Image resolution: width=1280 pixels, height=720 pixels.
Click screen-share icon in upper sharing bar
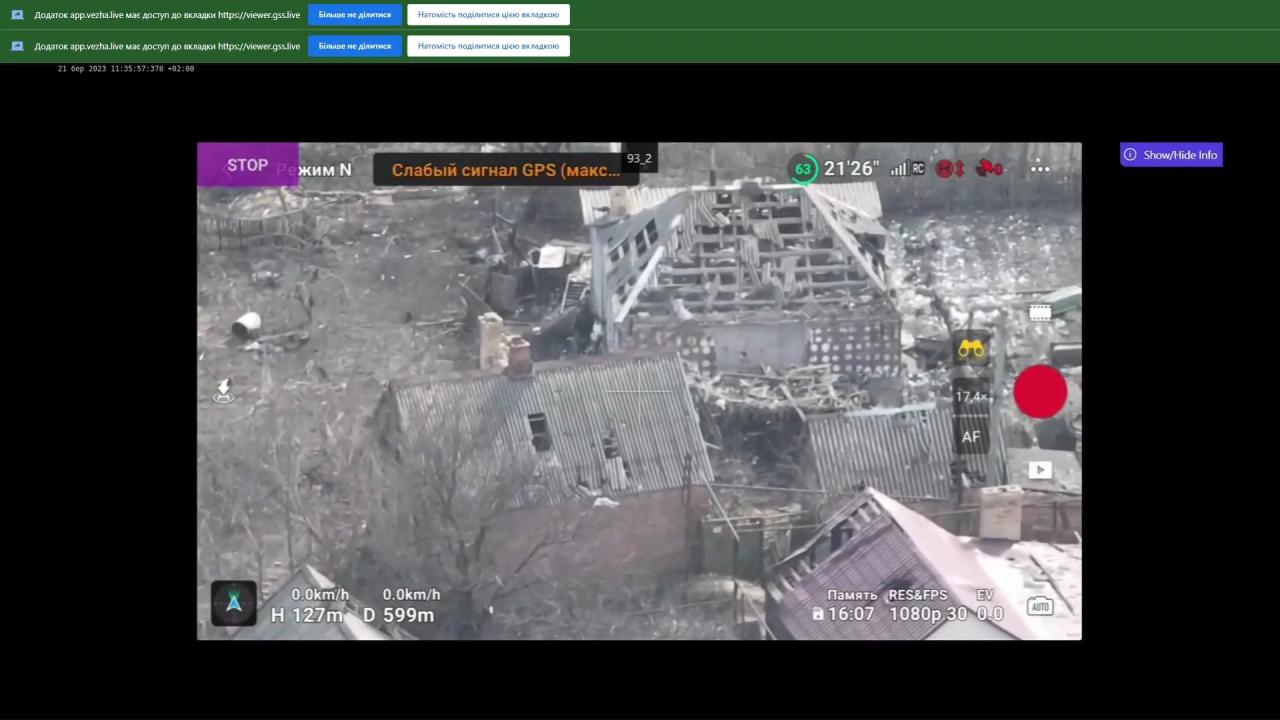tap(17, 15)
